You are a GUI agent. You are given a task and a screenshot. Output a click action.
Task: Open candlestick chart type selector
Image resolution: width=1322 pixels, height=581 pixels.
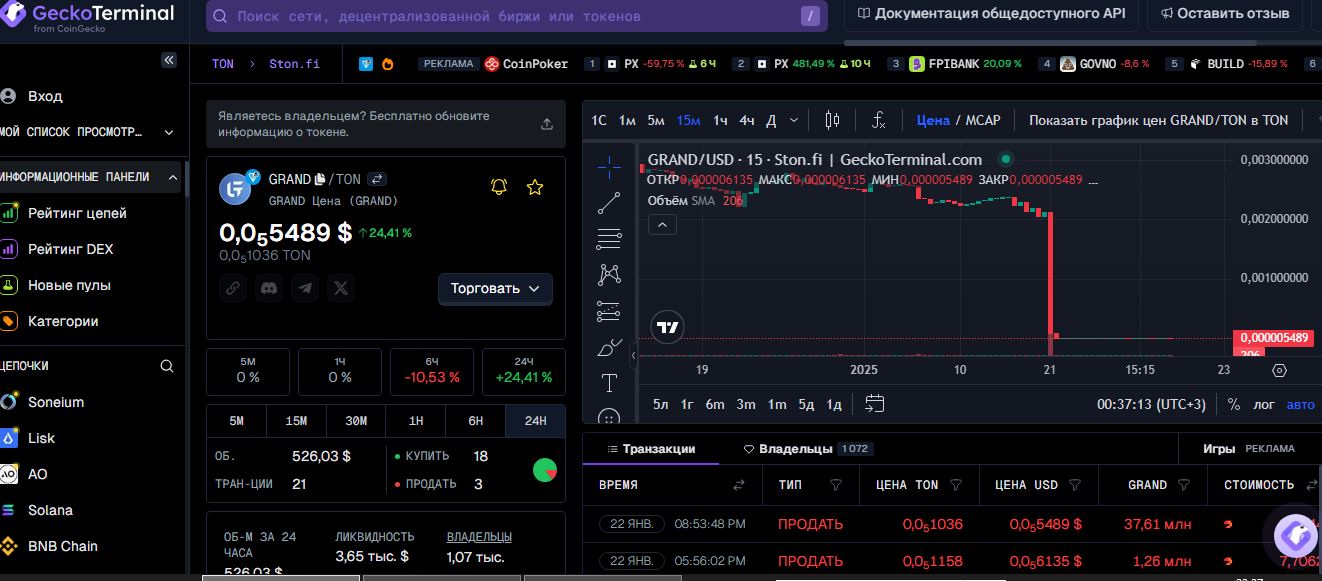click(832, 120)
